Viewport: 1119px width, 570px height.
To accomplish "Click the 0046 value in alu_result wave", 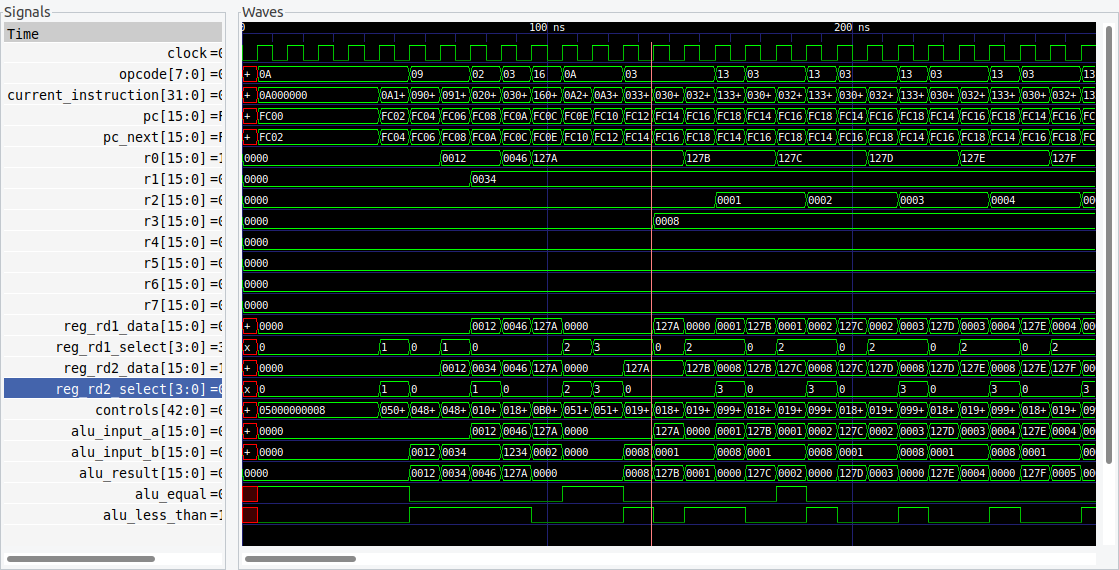I will [484, 473].
